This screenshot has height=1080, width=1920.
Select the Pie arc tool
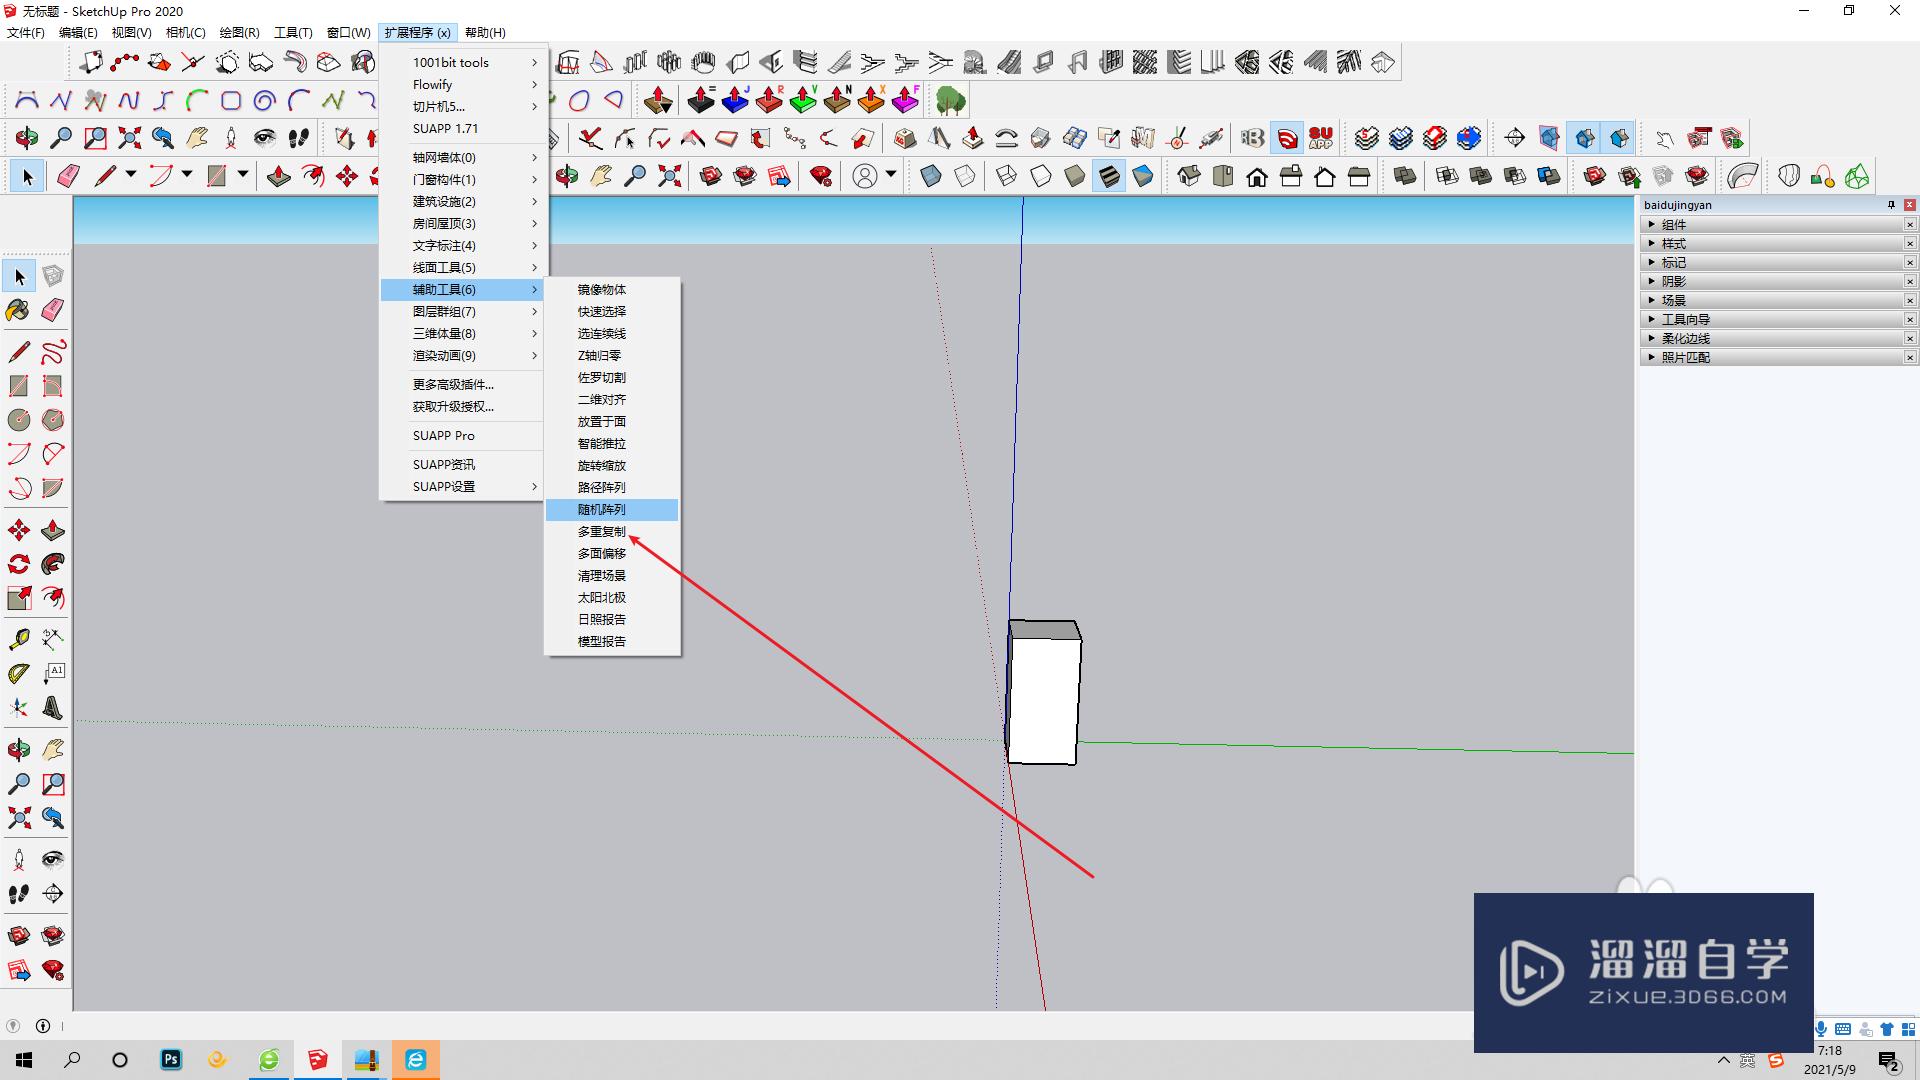pyautogui.click(x=53, y=488)
